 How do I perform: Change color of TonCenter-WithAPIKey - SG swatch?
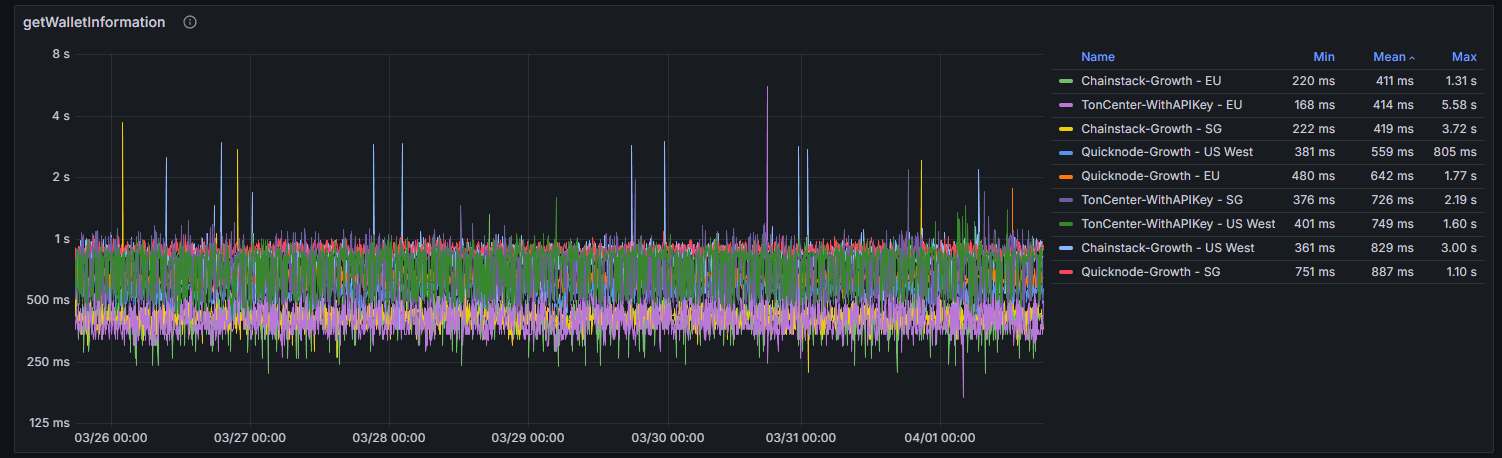[1066, 201]
